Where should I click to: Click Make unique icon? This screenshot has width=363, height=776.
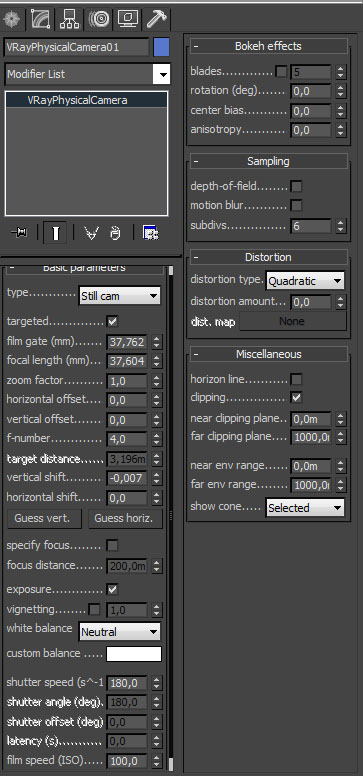pyautogui.click(x=91, y=232)
